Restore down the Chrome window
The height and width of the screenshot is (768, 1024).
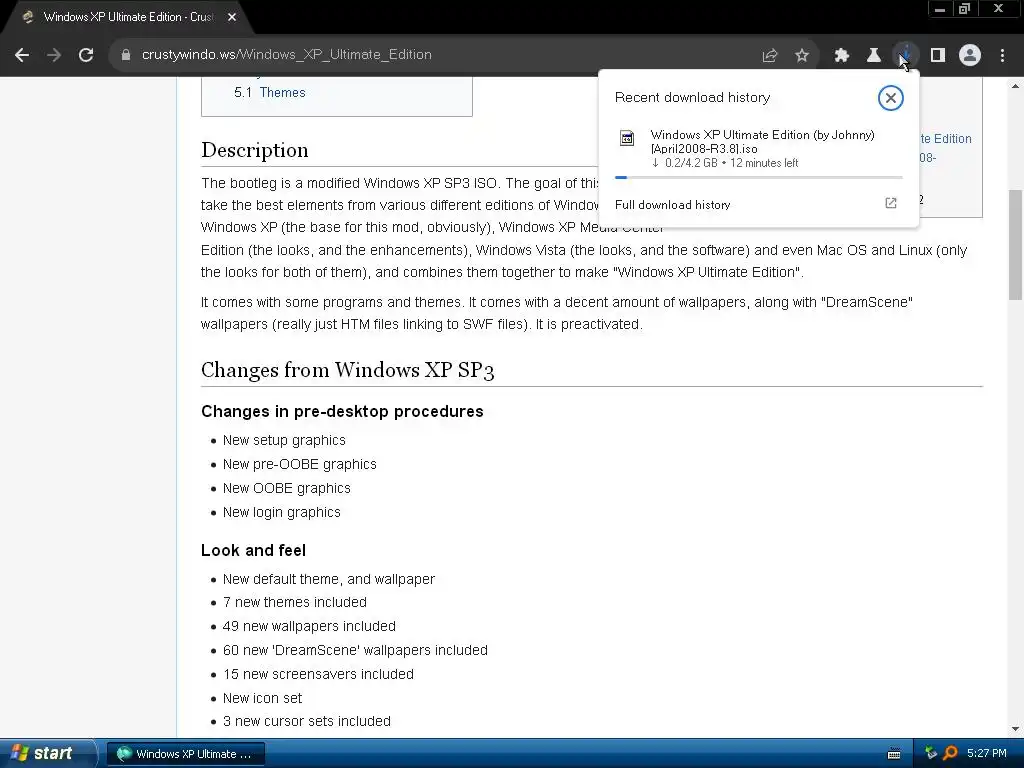click(964, 9)
